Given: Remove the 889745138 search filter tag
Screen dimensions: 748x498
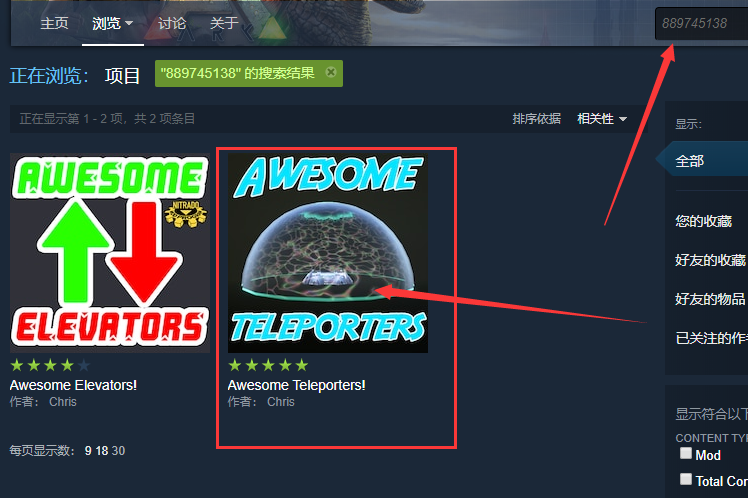Looking at the screenshot, I should coord(331,73).
